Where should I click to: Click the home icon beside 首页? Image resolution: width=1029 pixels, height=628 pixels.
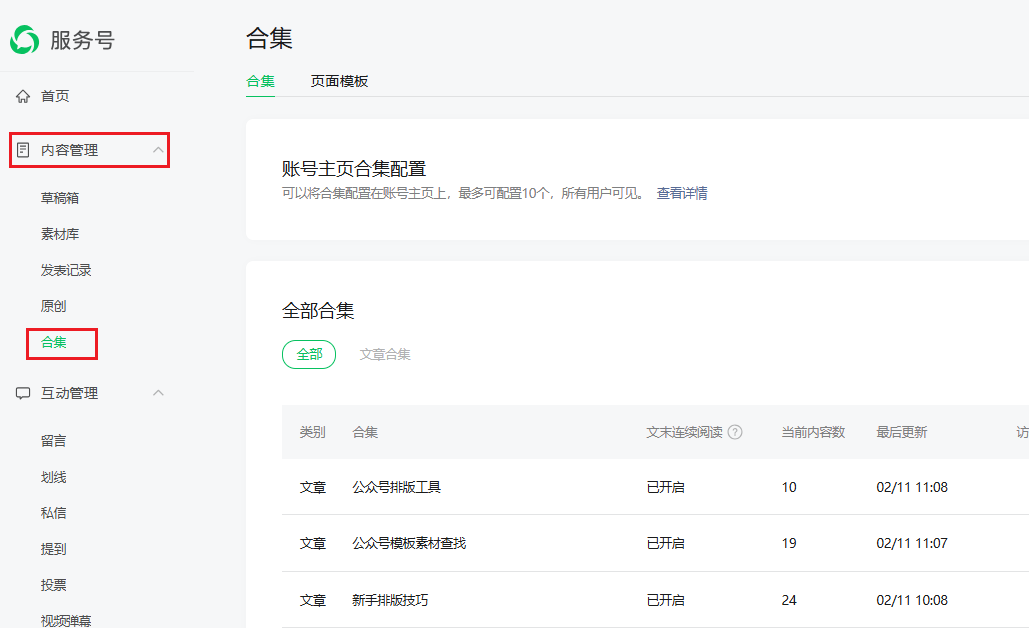[23, 97]
